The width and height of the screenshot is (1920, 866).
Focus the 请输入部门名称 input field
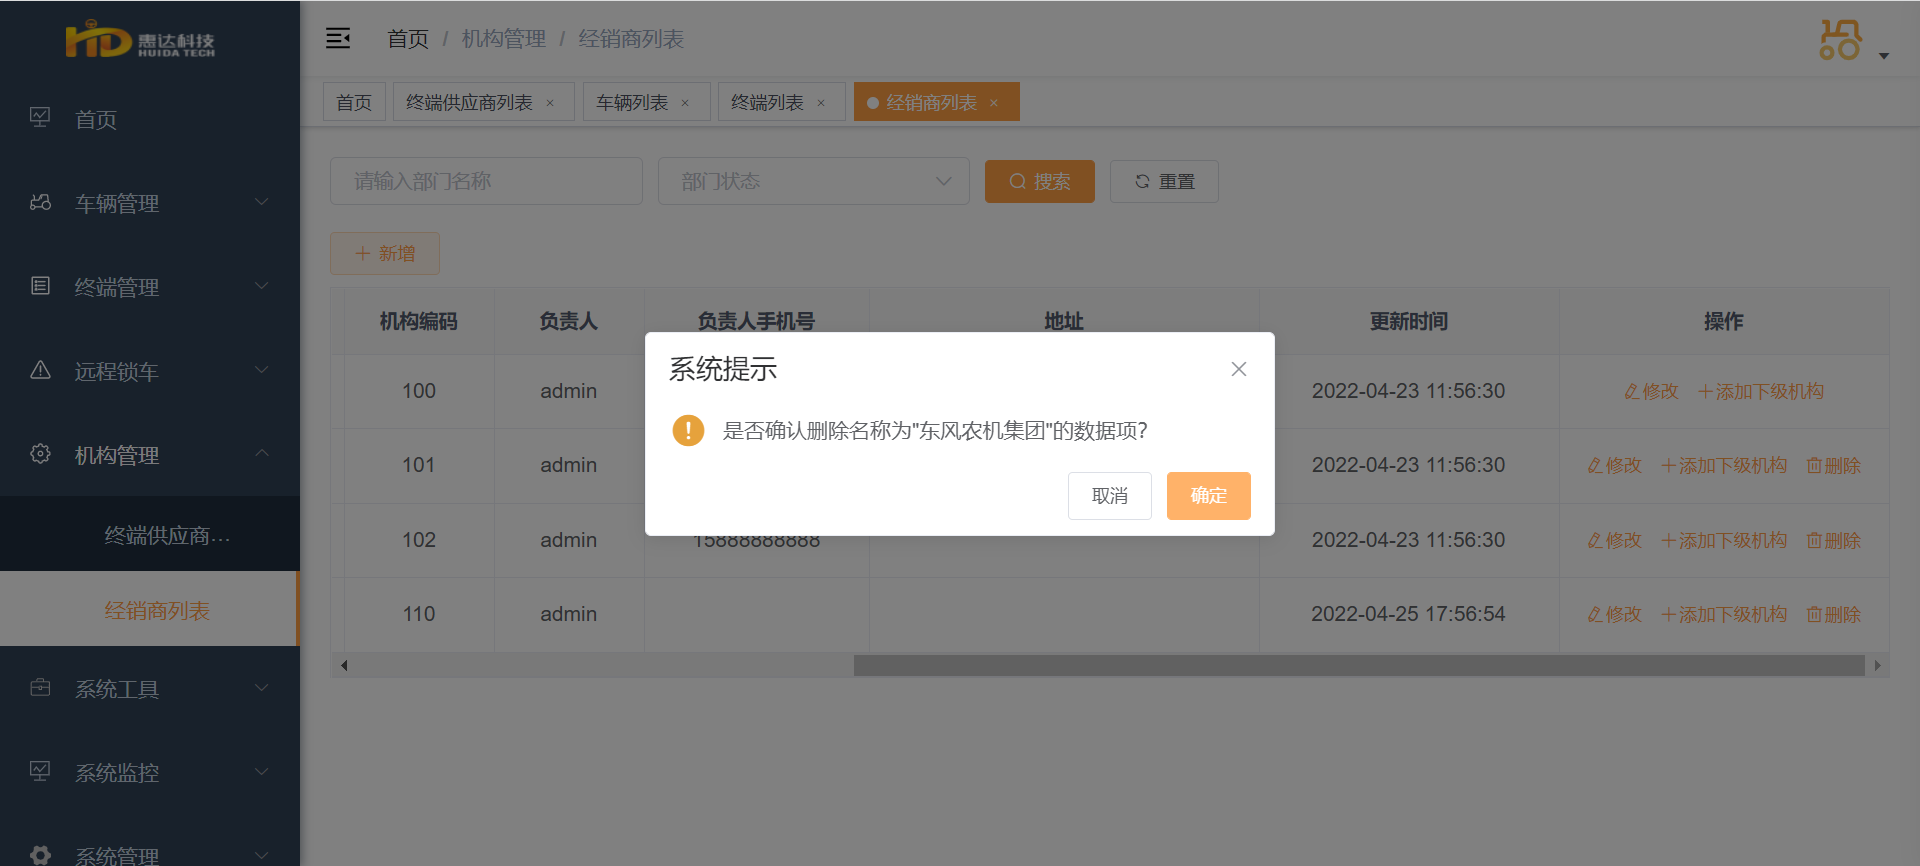(486, 181)
